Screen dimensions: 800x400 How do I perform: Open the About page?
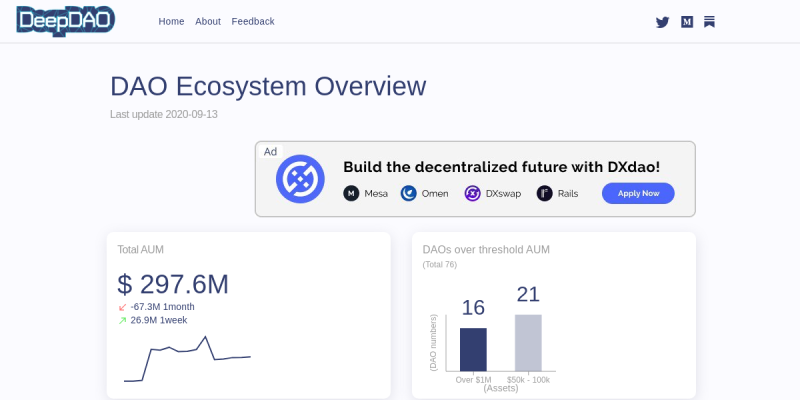coord(208,21)
